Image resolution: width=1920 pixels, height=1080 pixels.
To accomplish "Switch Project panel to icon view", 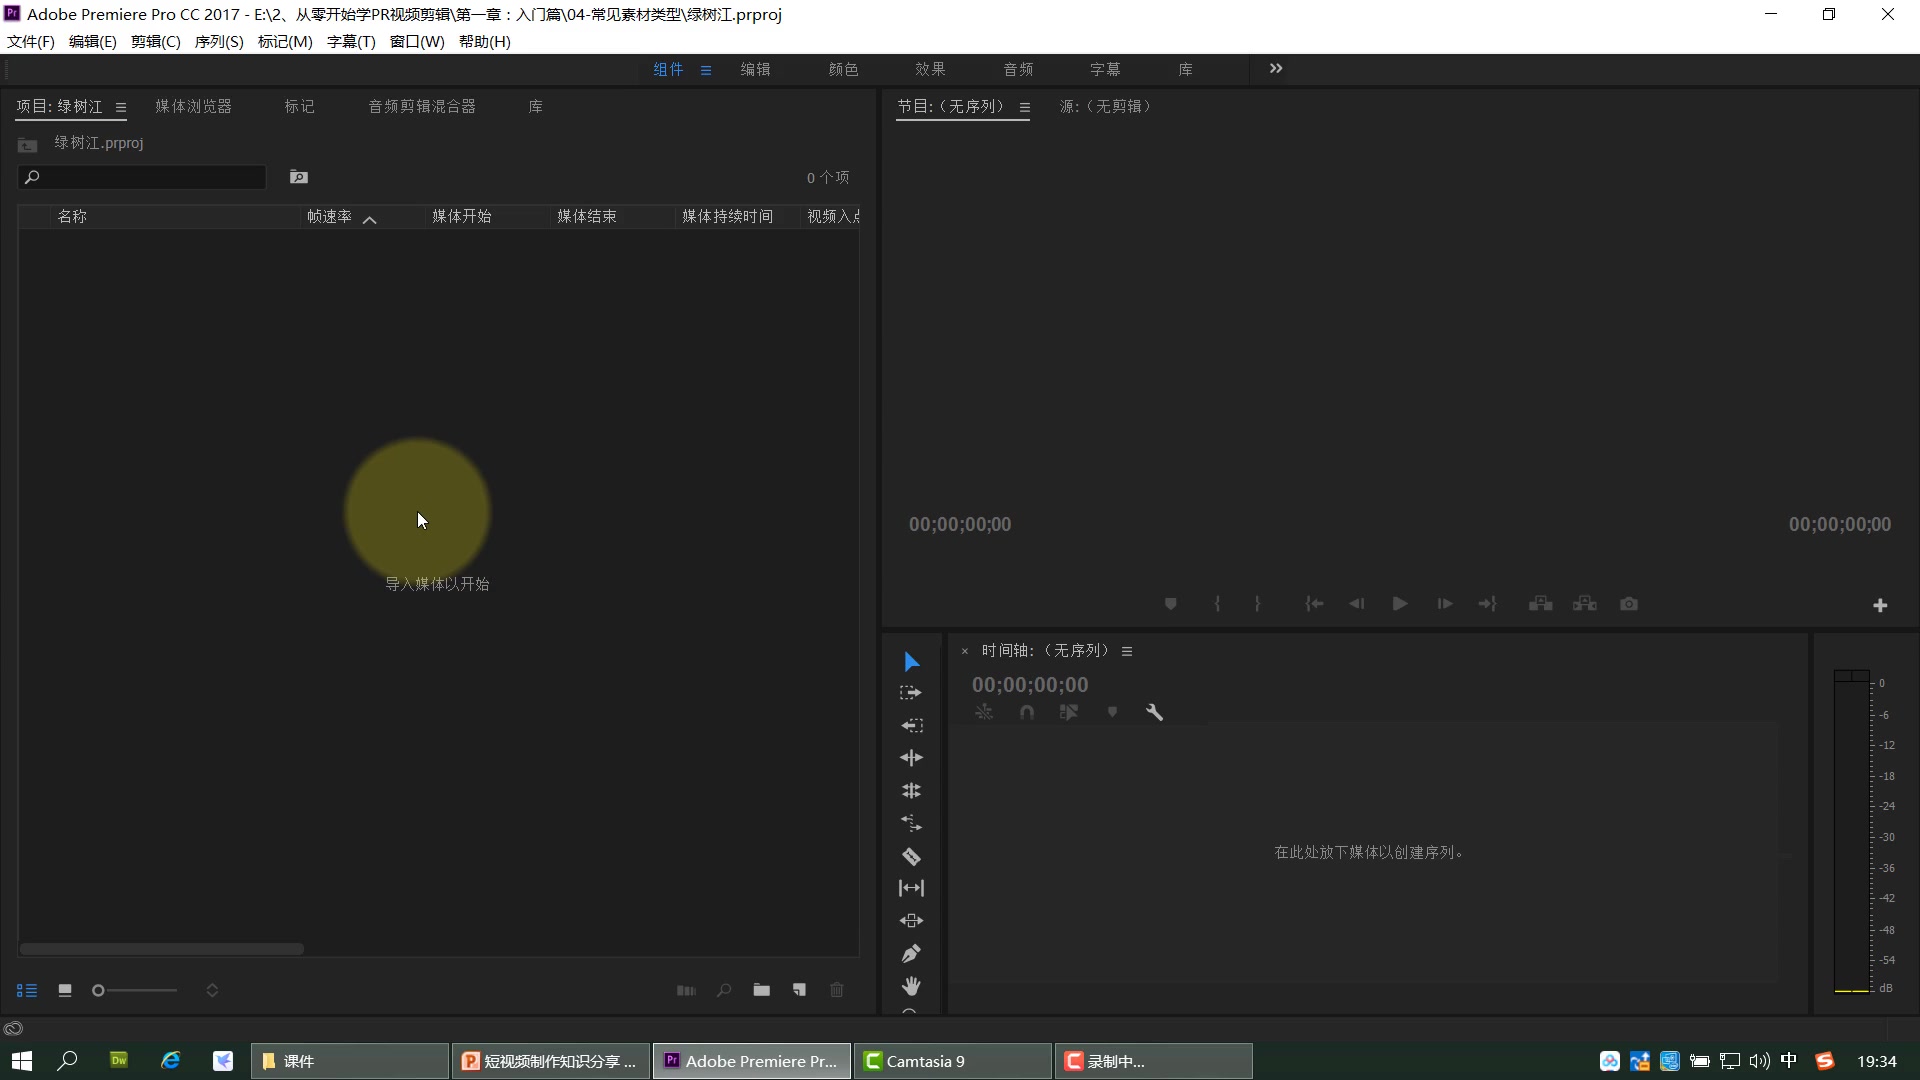I will tap(65, 990).
